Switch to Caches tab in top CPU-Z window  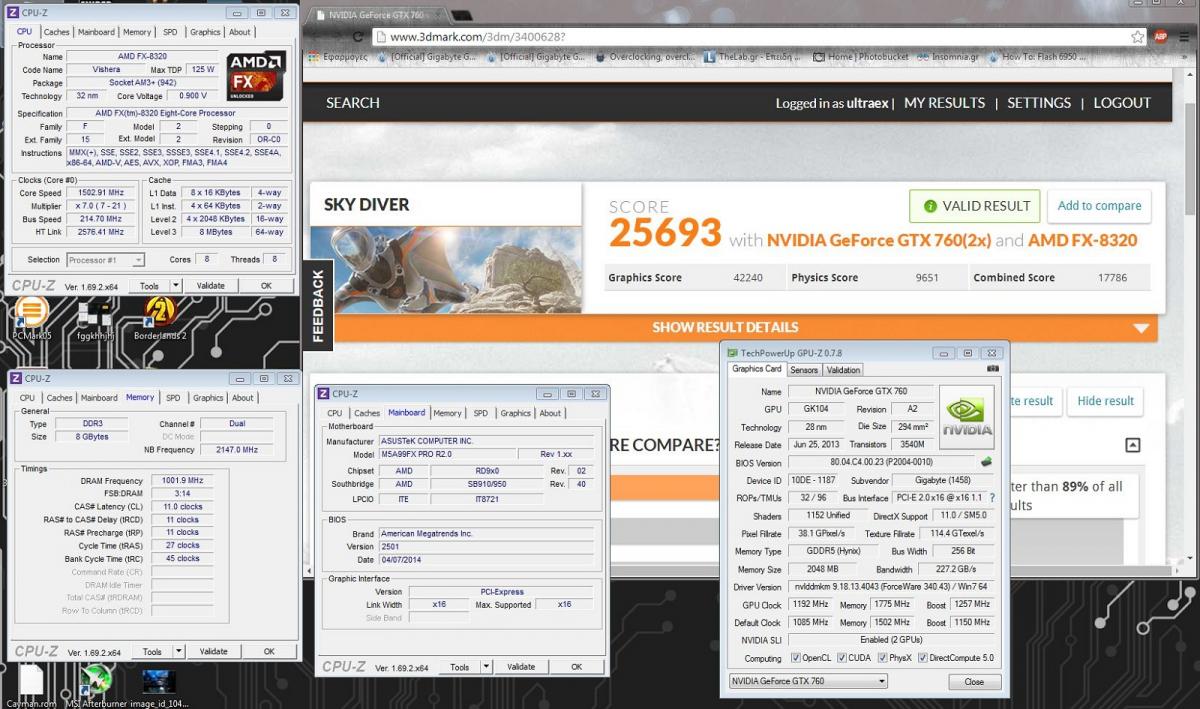tap(57, 32)
